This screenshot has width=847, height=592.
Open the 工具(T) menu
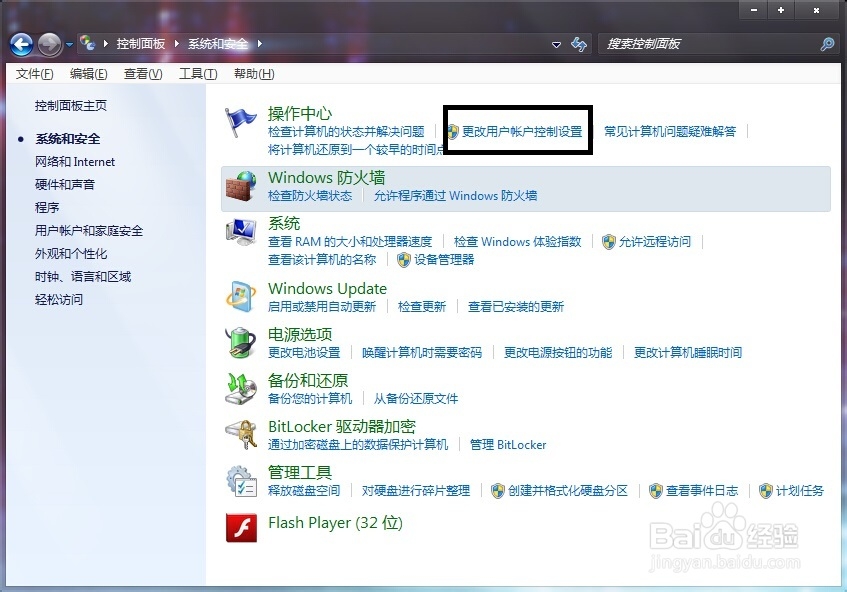point(198,74)
